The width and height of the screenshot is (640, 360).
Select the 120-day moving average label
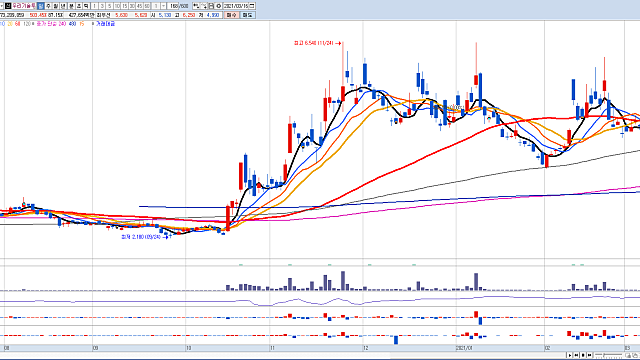tap(27, 24)
